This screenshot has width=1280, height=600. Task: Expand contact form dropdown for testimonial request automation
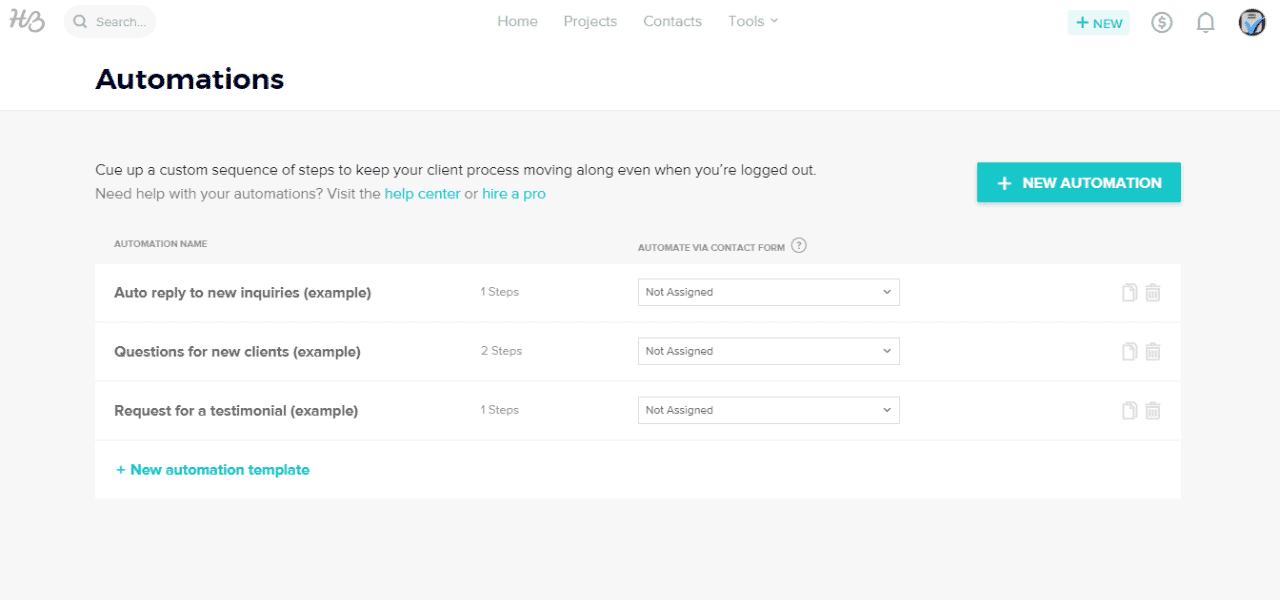768,410
